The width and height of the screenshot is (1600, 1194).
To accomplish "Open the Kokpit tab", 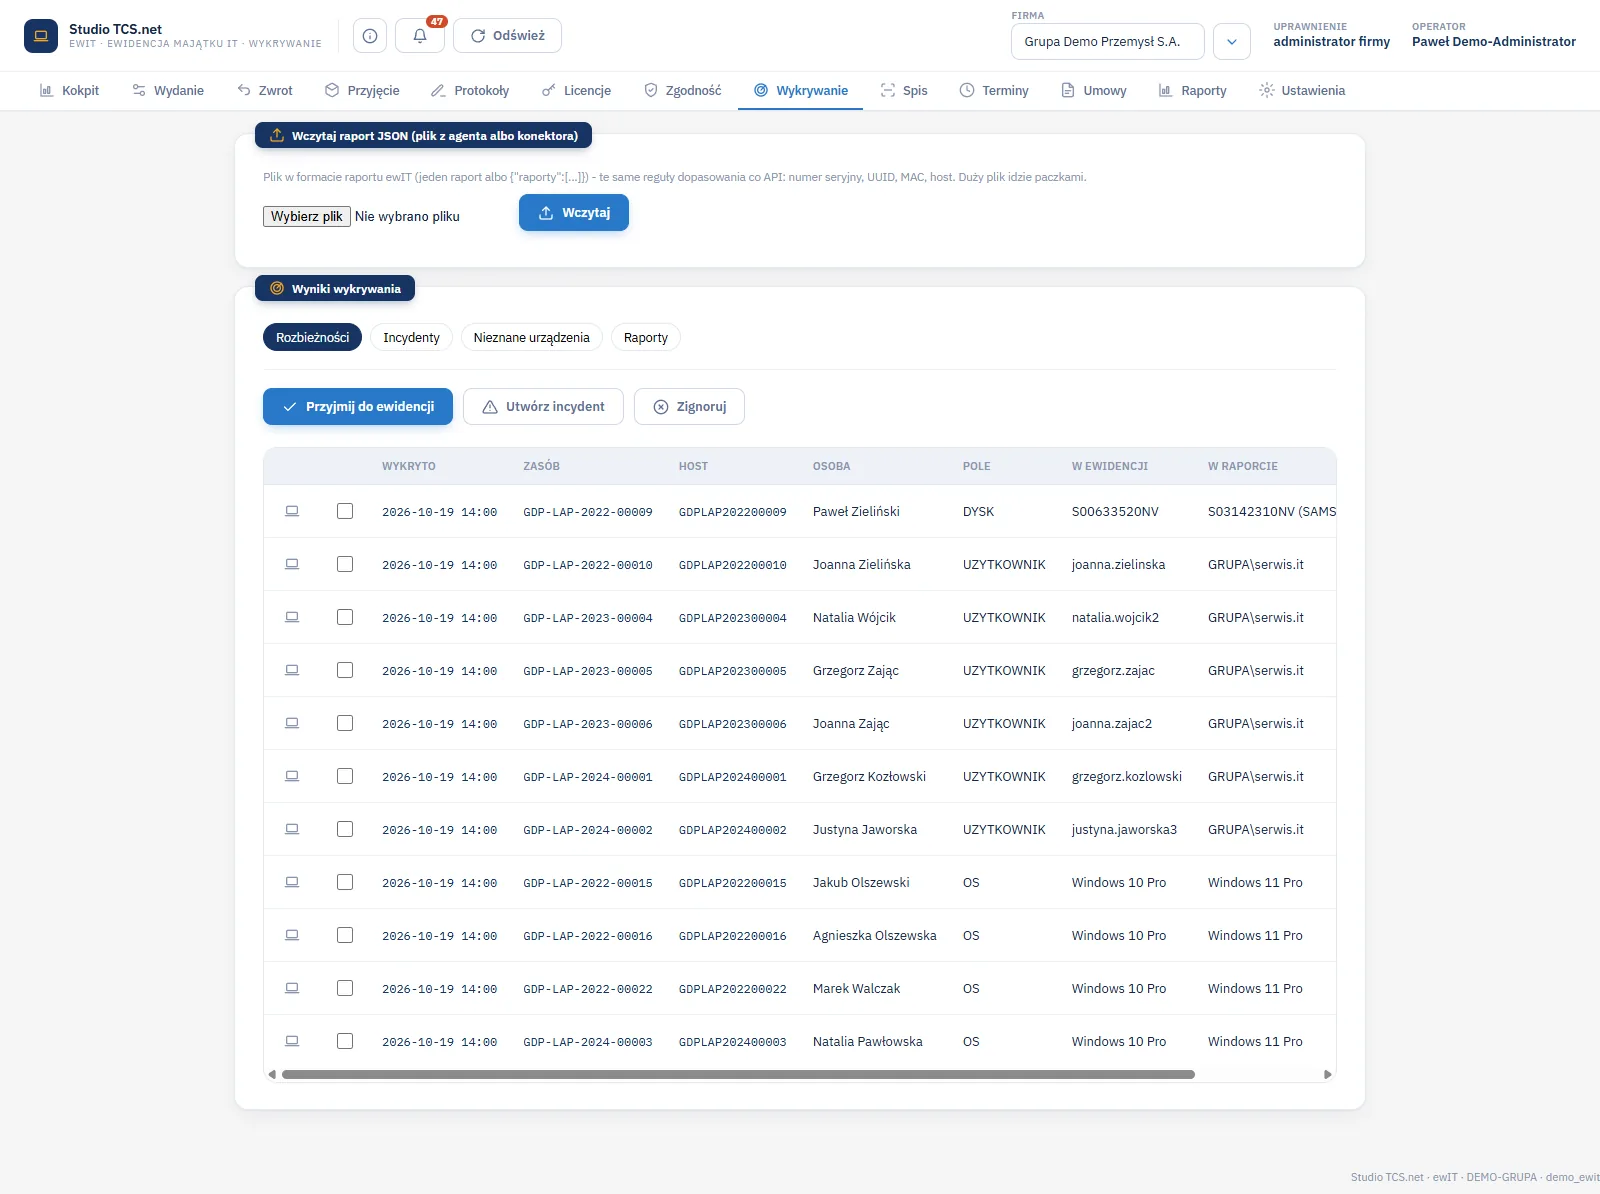I will [x=69, y=90].
